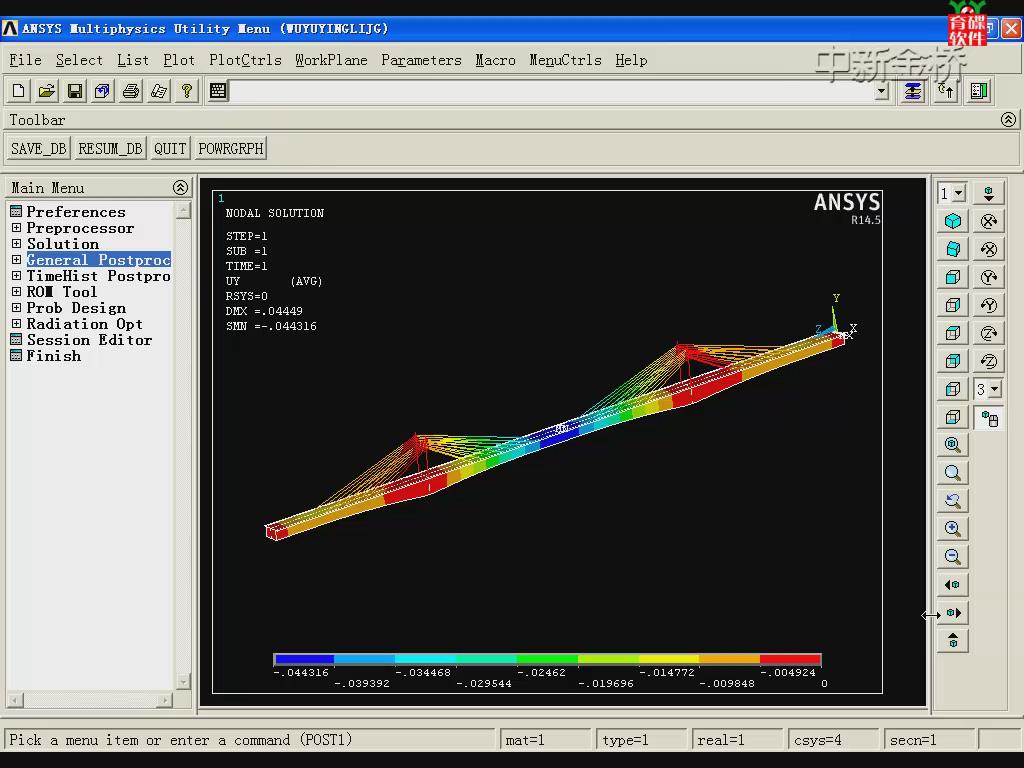
Task: Pan the model right arrow icon
Action: (x=953, y=613)
